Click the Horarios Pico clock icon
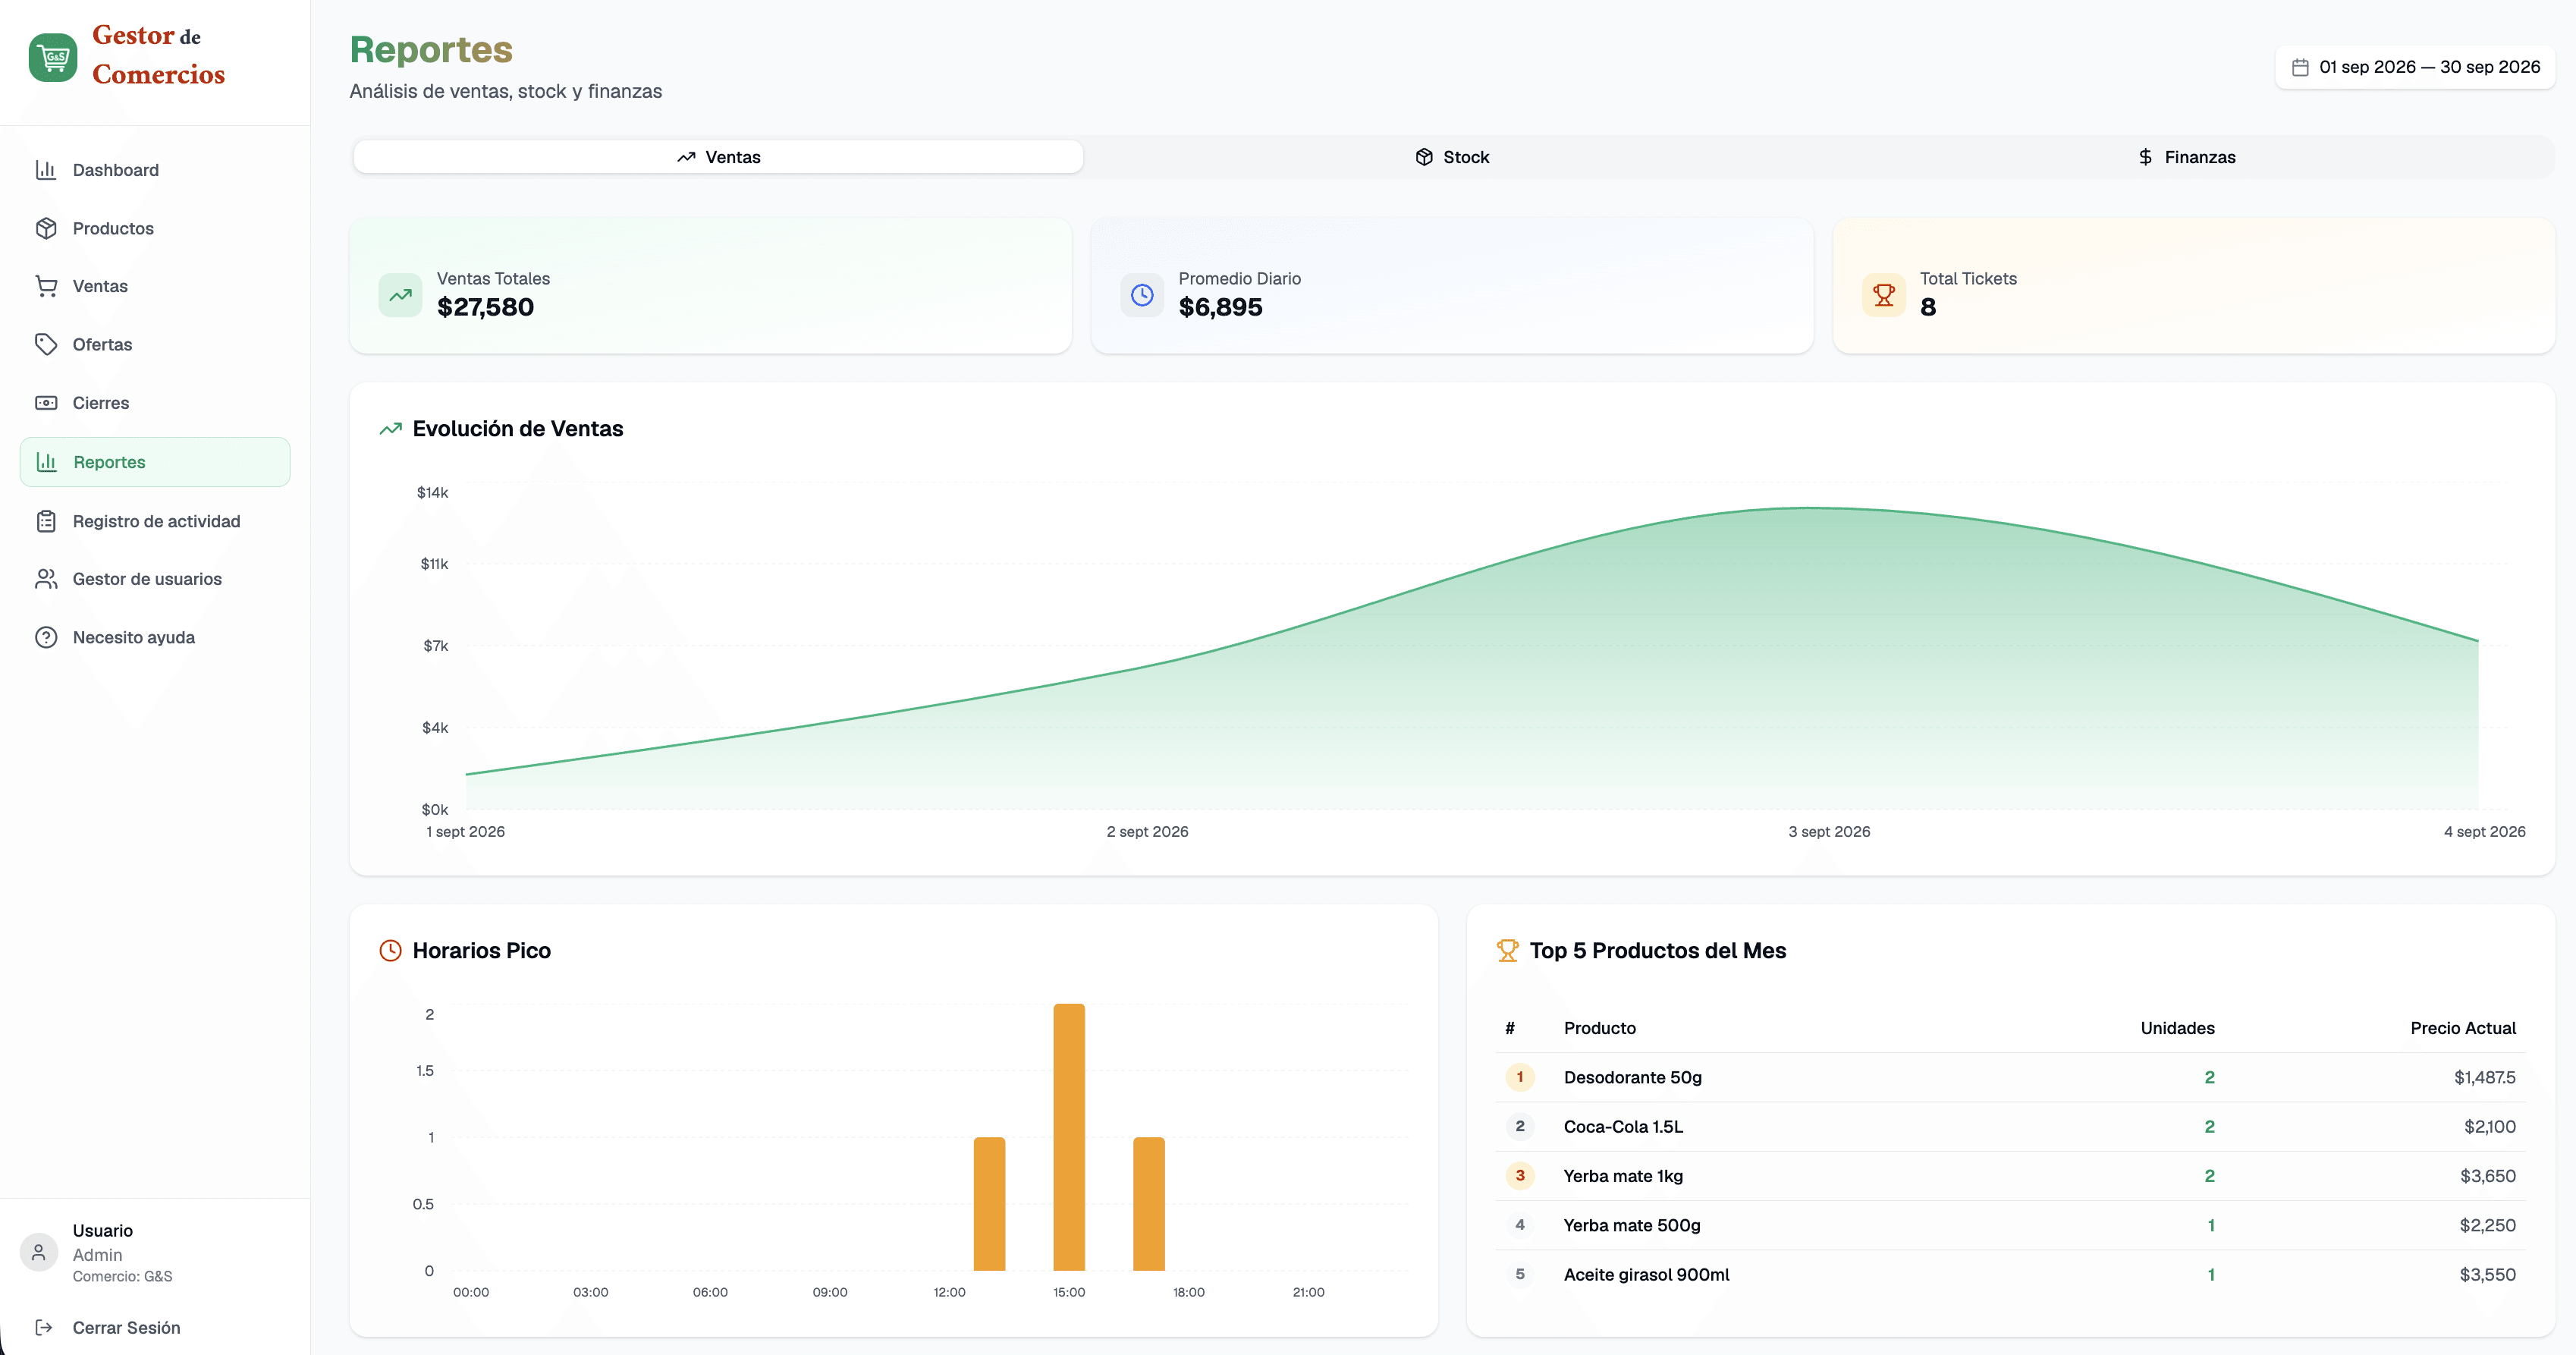This screenshot has height=1355, width=2576. point(390,951)
